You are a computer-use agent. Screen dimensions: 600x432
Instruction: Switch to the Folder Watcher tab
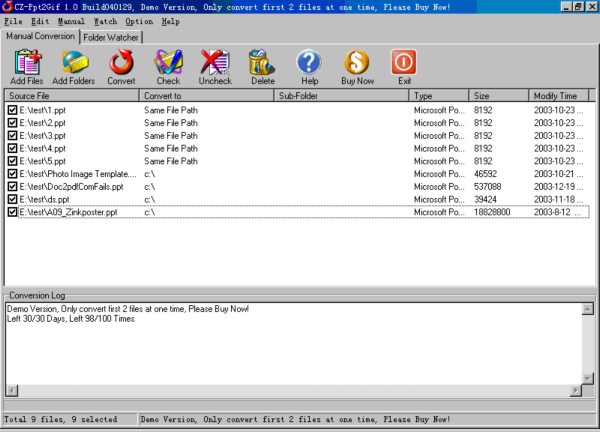tap(111, 37)
